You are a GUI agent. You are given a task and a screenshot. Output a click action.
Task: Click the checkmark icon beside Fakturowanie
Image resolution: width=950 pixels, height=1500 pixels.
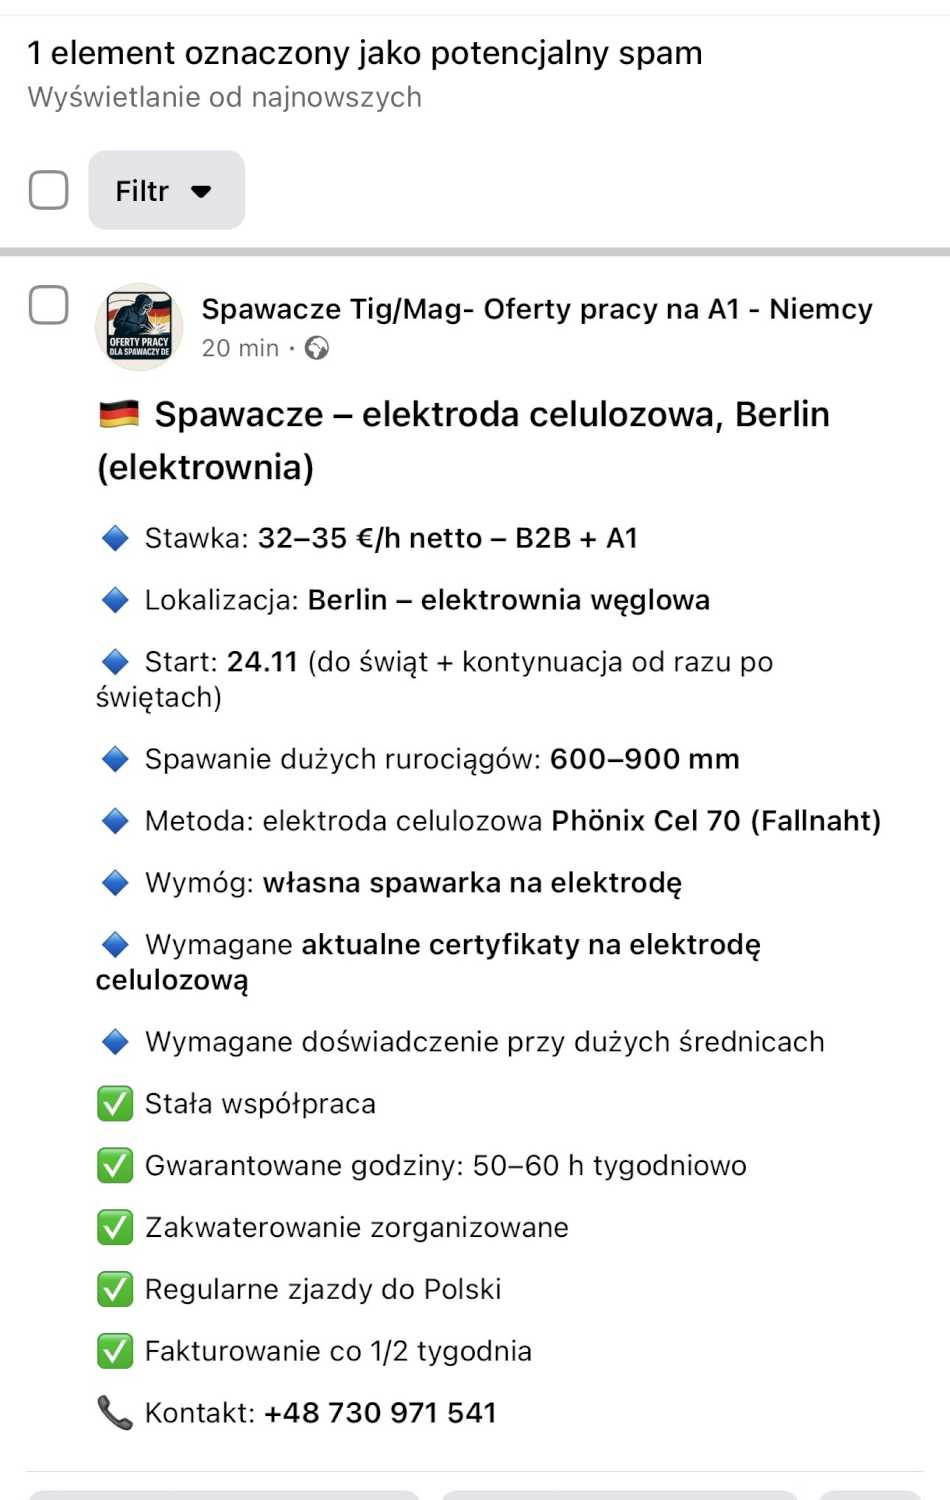click(x=115, y=1351)
